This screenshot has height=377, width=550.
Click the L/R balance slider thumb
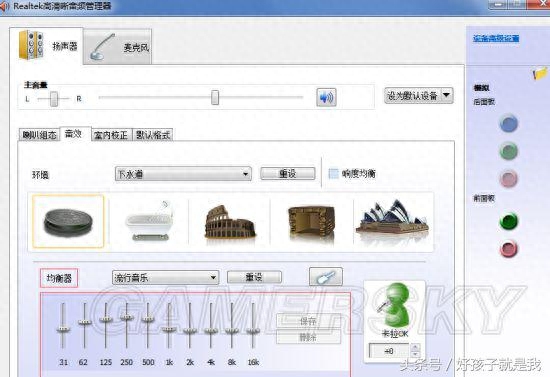pyautogui.click(x=54, y=99)
